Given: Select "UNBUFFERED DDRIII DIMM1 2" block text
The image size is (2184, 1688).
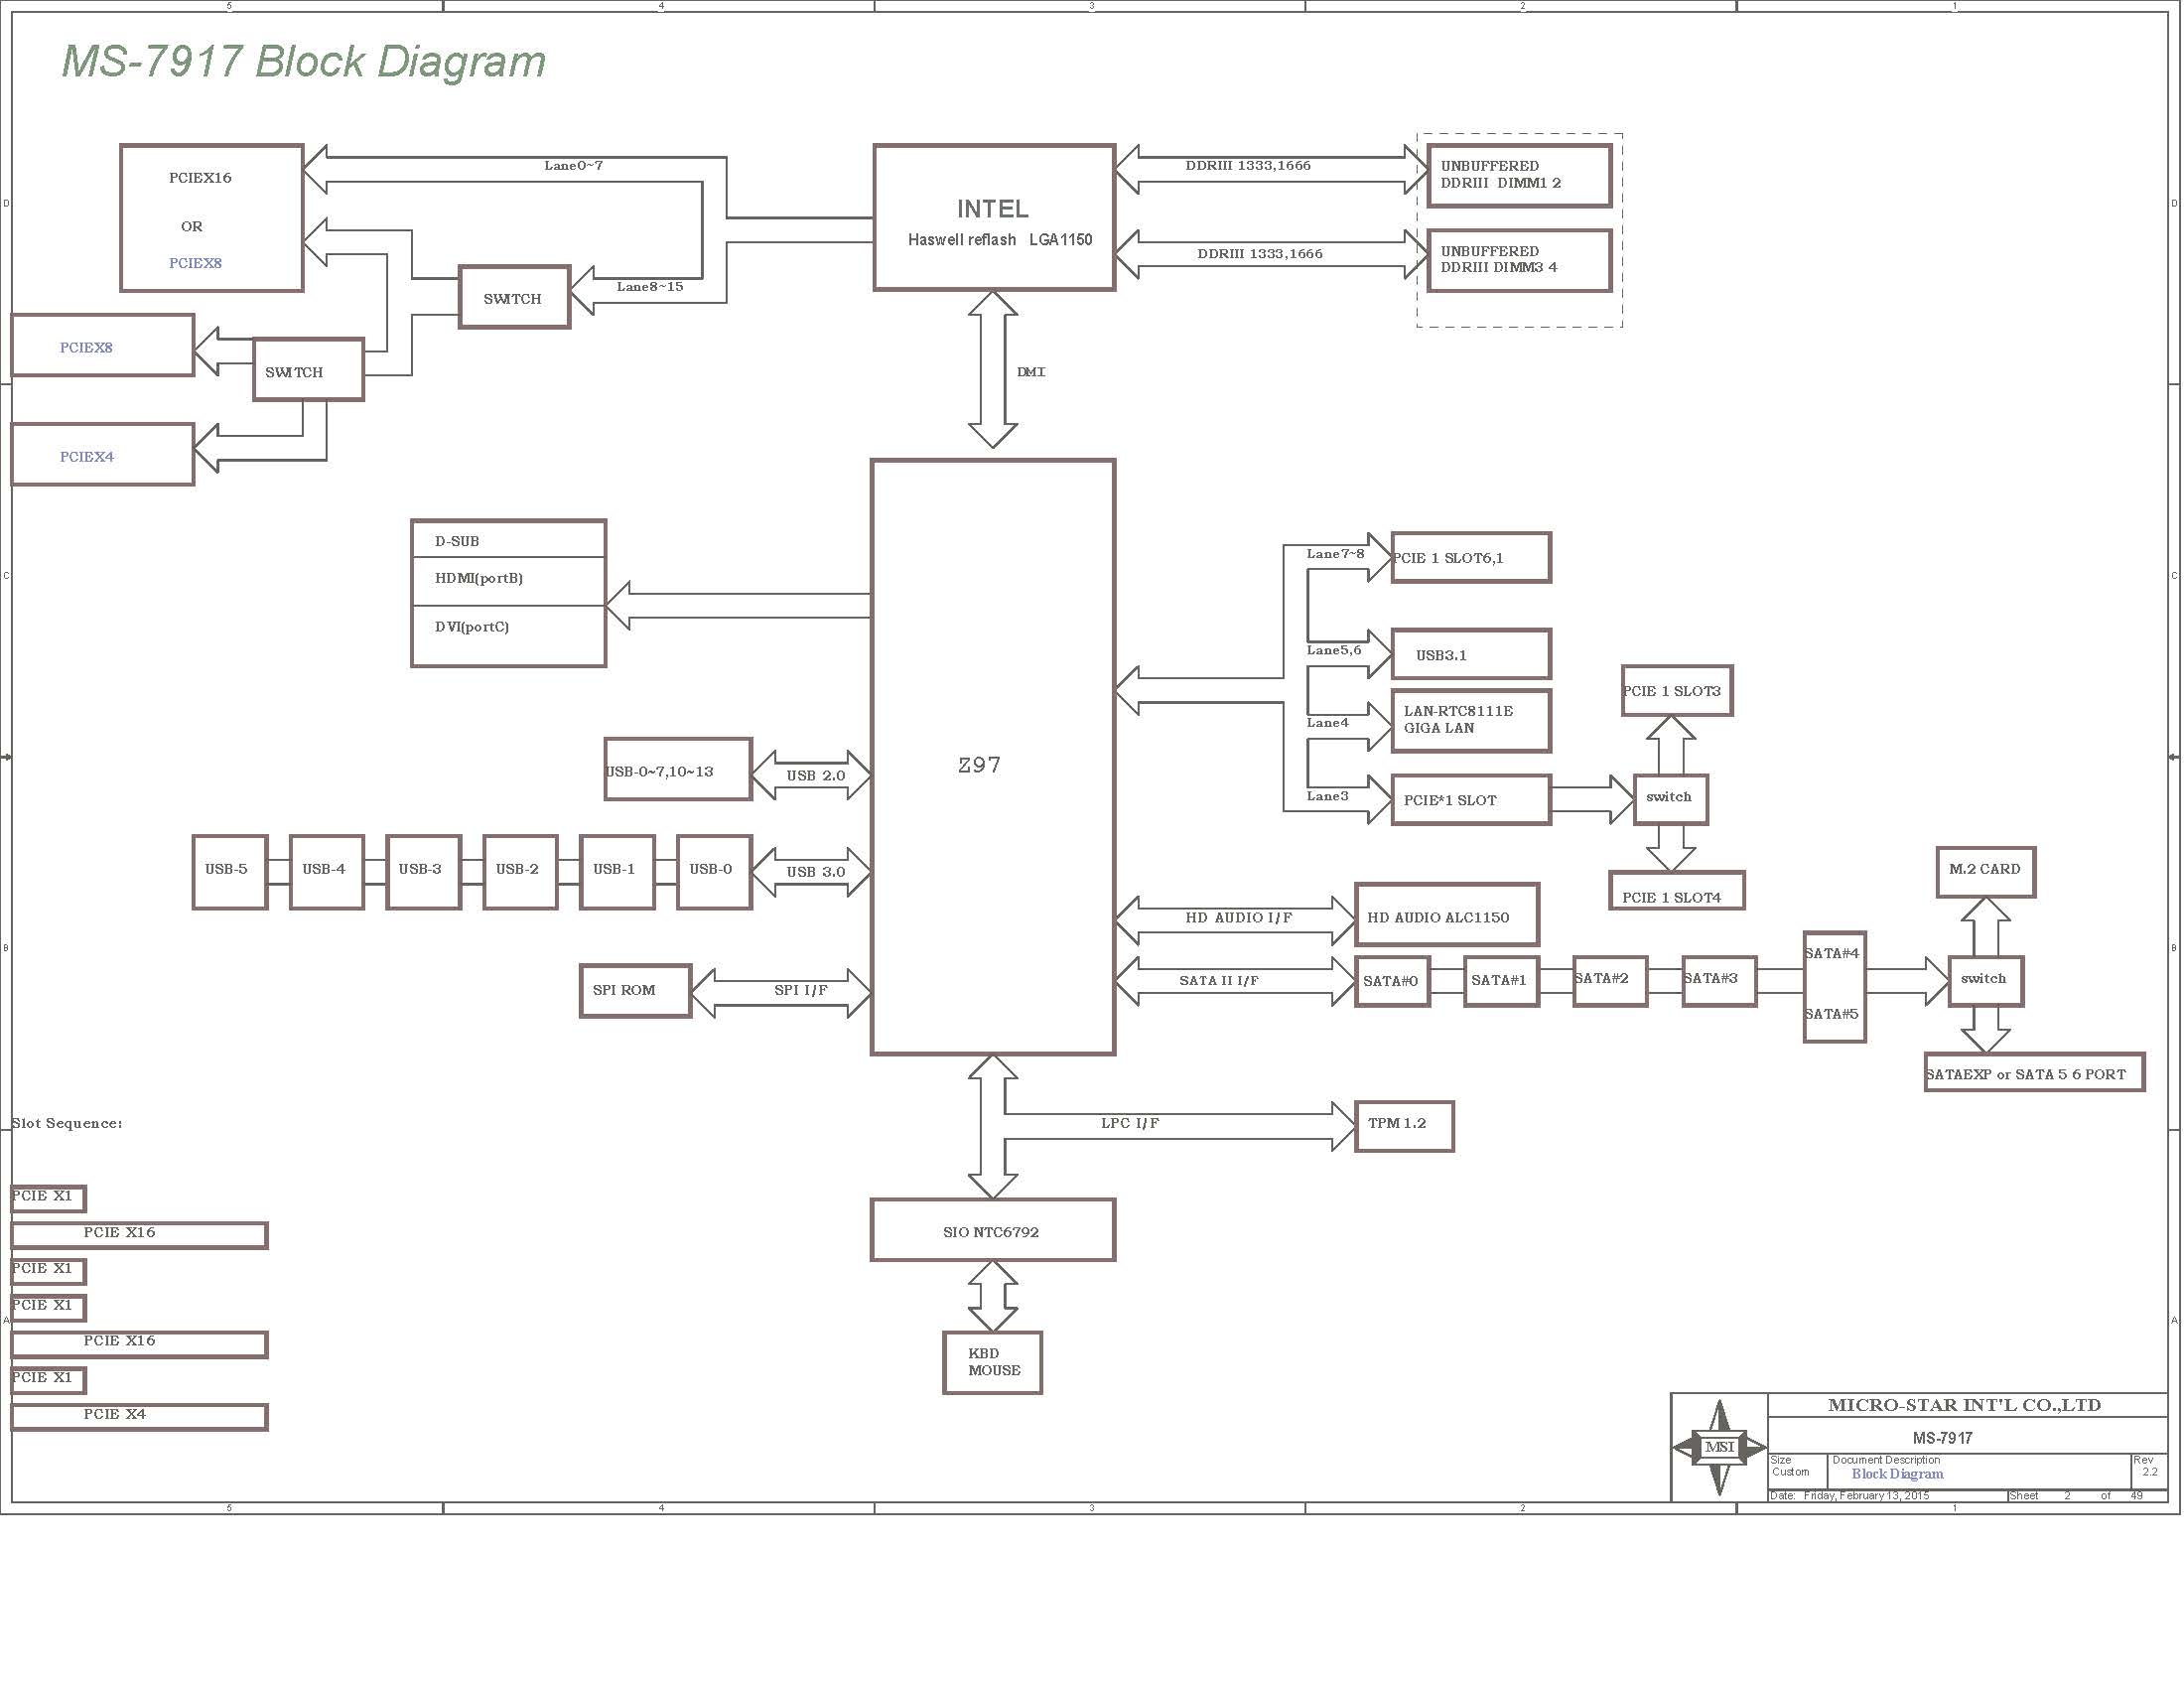Looking at the screenshot, I should (1500, 175).
